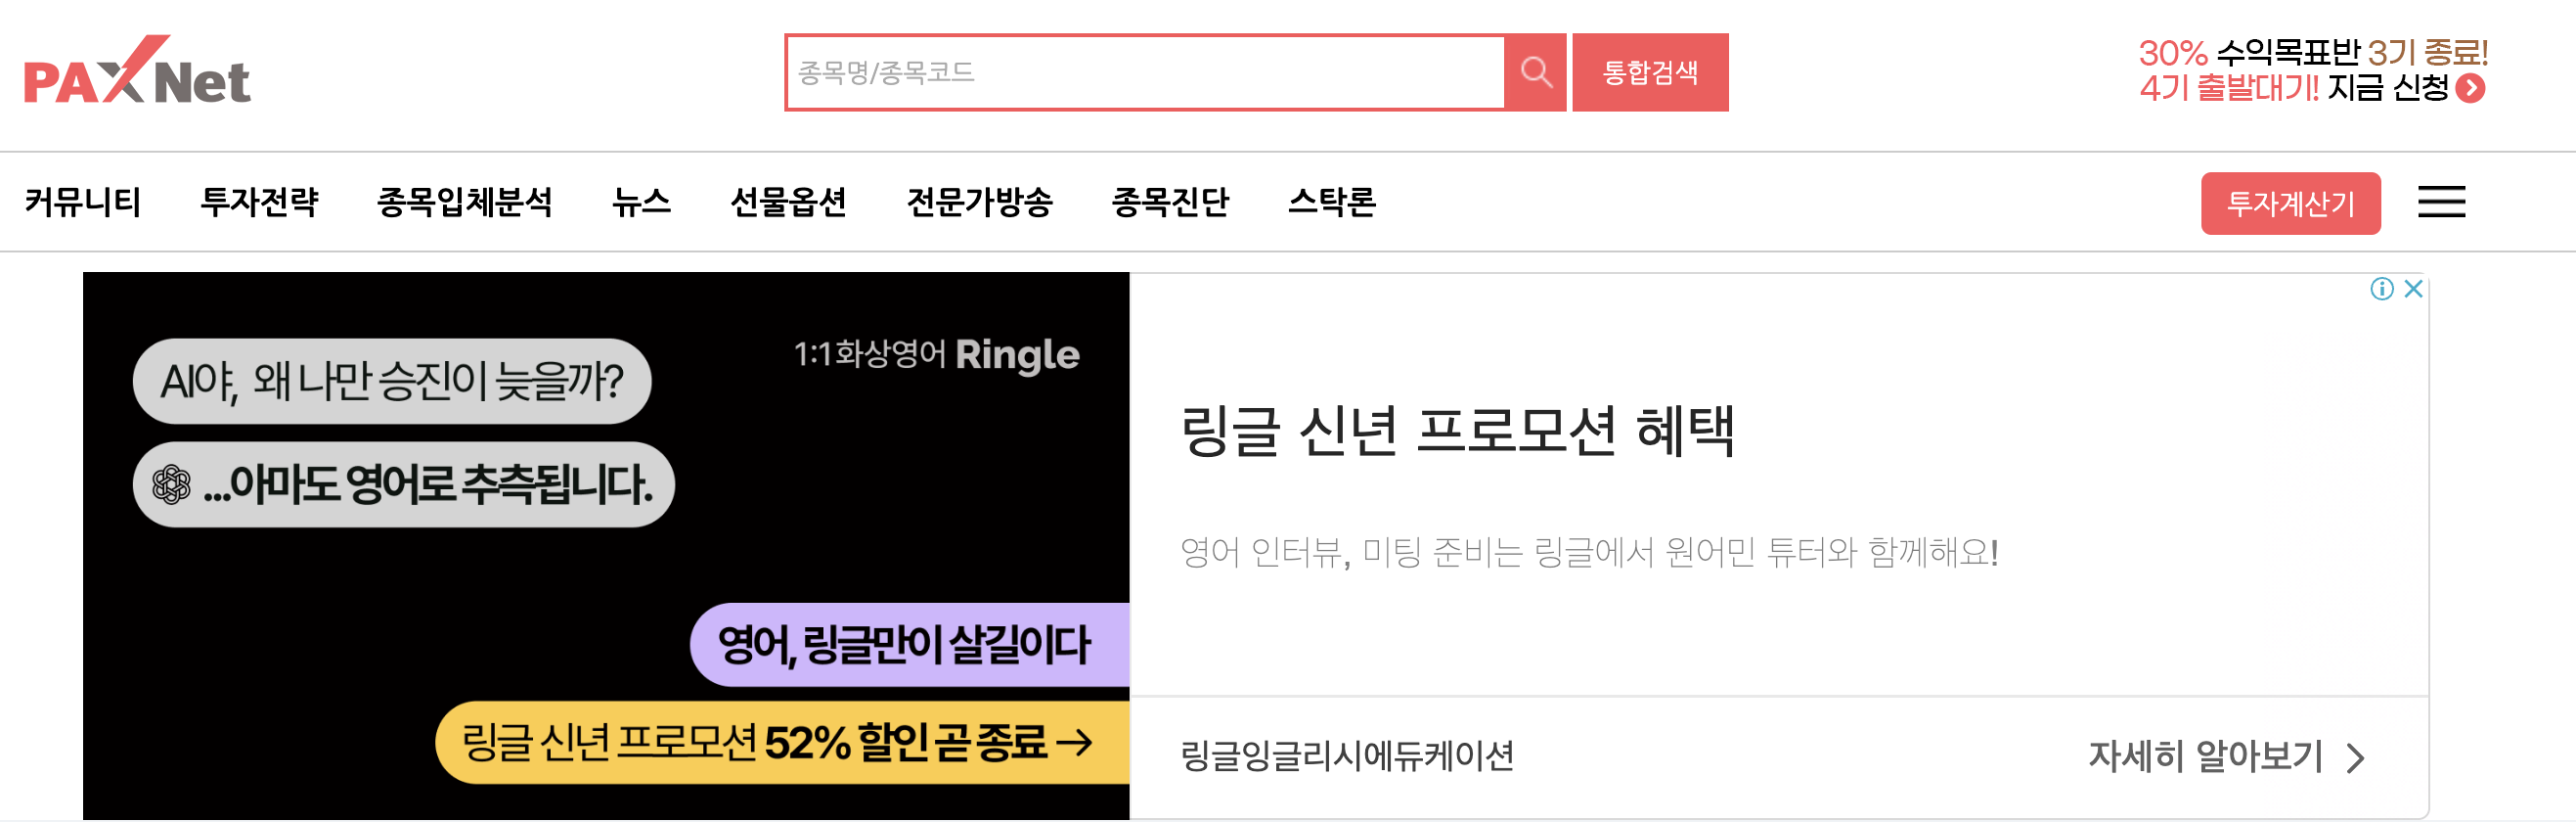Image resolution: width=2576 pixels, height=822 pixels.
Task: Click the 링글잉글리시에듀케이션 advertiser name
Action: (x=1347, y=756)
